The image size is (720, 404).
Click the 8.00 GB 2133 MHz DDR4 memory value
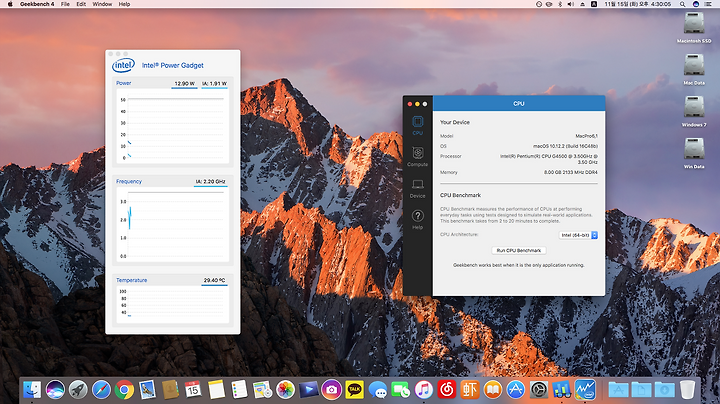point(571,172)
